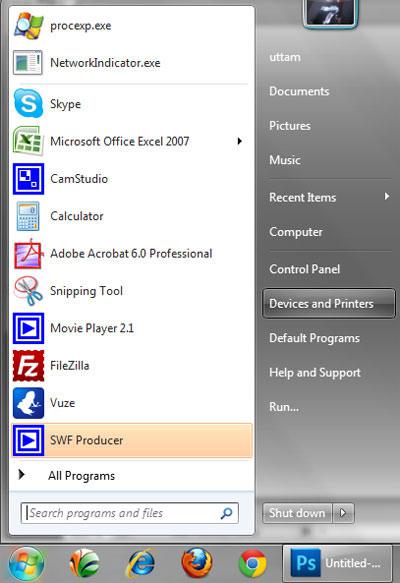This screenshot has height=583, width=400.
Task: Click the FileZilla text label
Action: tap(70, 365)
